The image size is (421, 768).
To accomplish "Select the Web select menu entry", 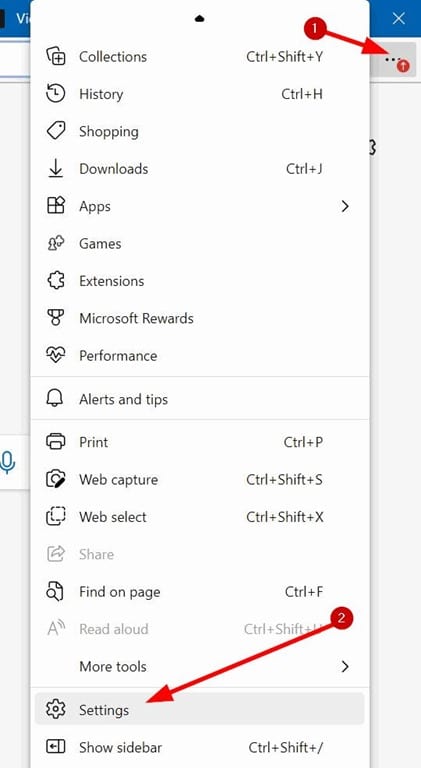I will (200, 517).
